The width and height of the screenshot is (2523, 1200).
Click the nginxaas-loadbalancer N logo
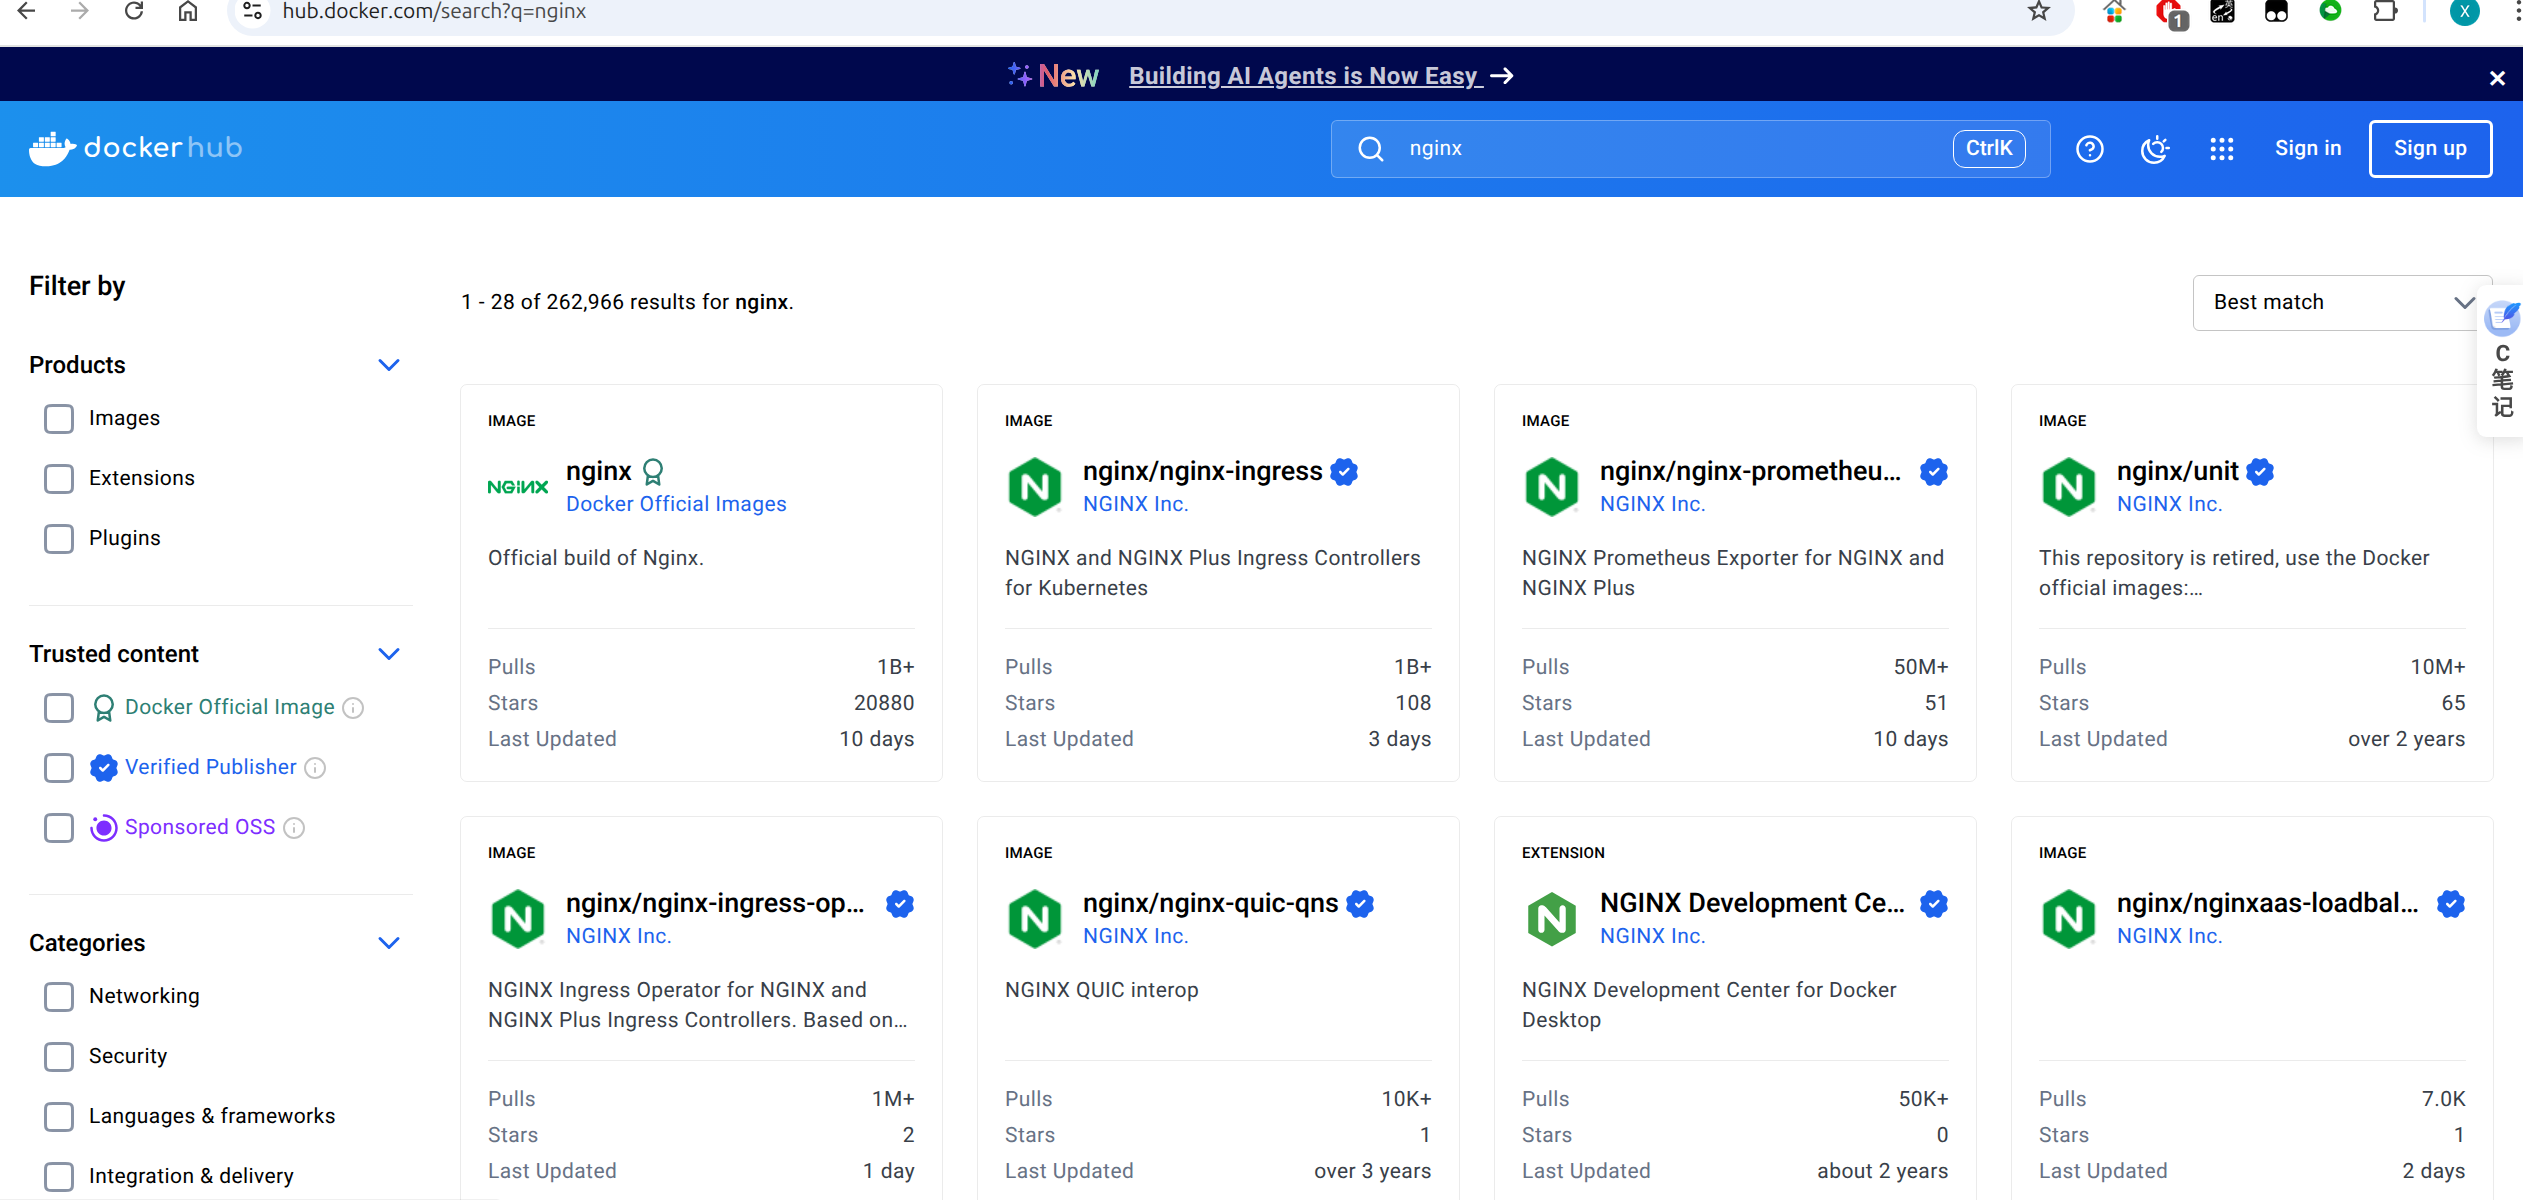tap(2069, 919)
